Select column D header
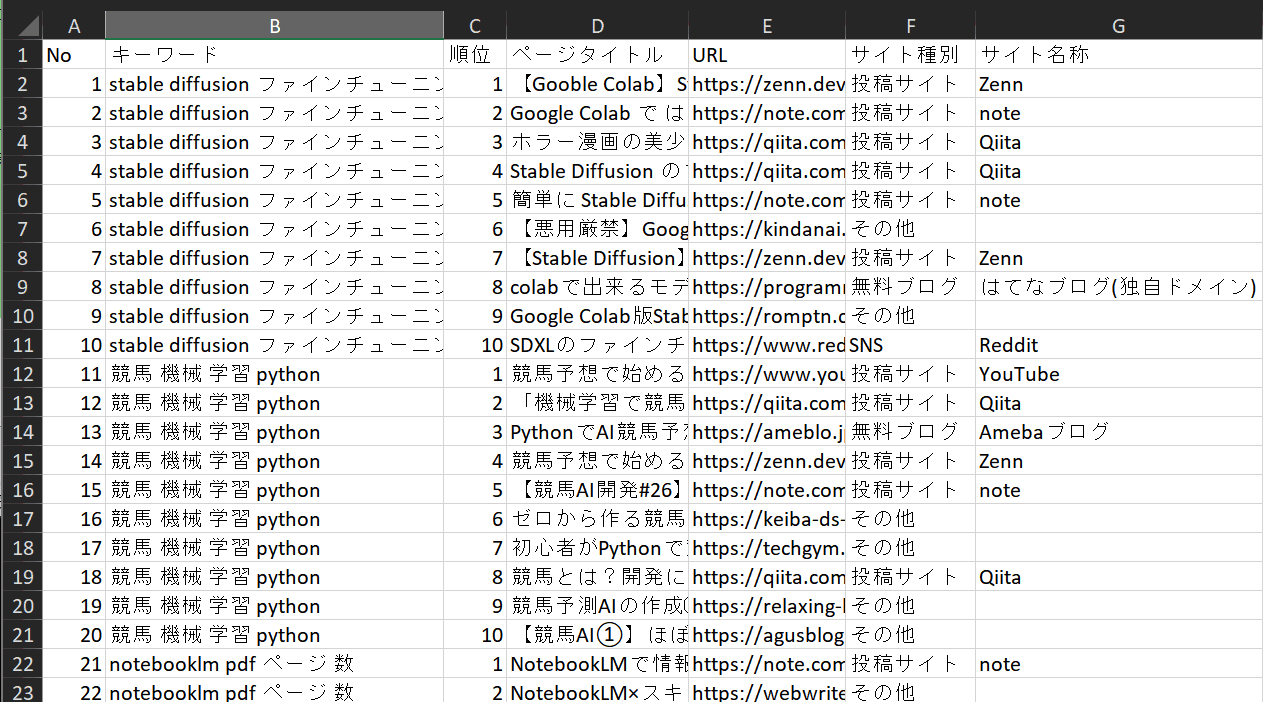 pos(598,26)
